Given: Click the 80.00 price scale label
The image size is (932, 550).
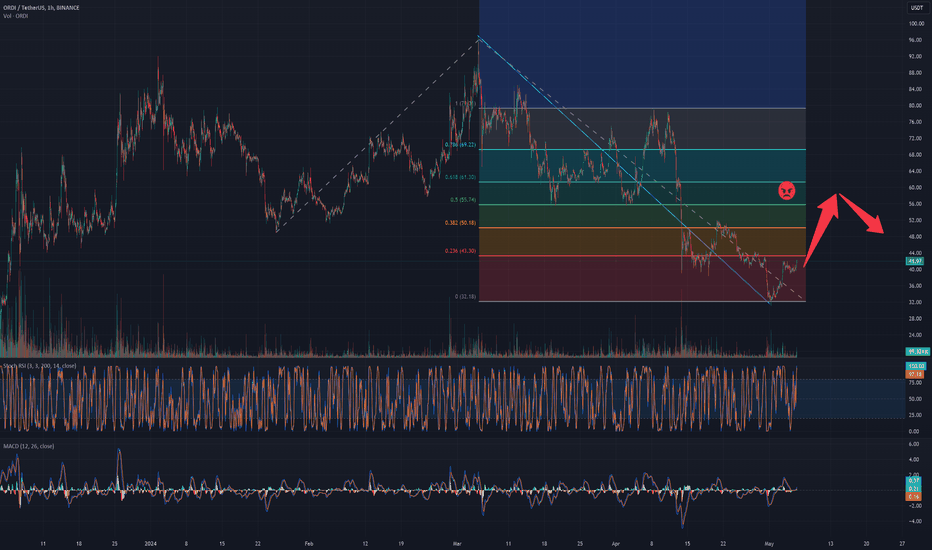Looking at the screenshot, I should pyautogui.click(x=915, y=106).
